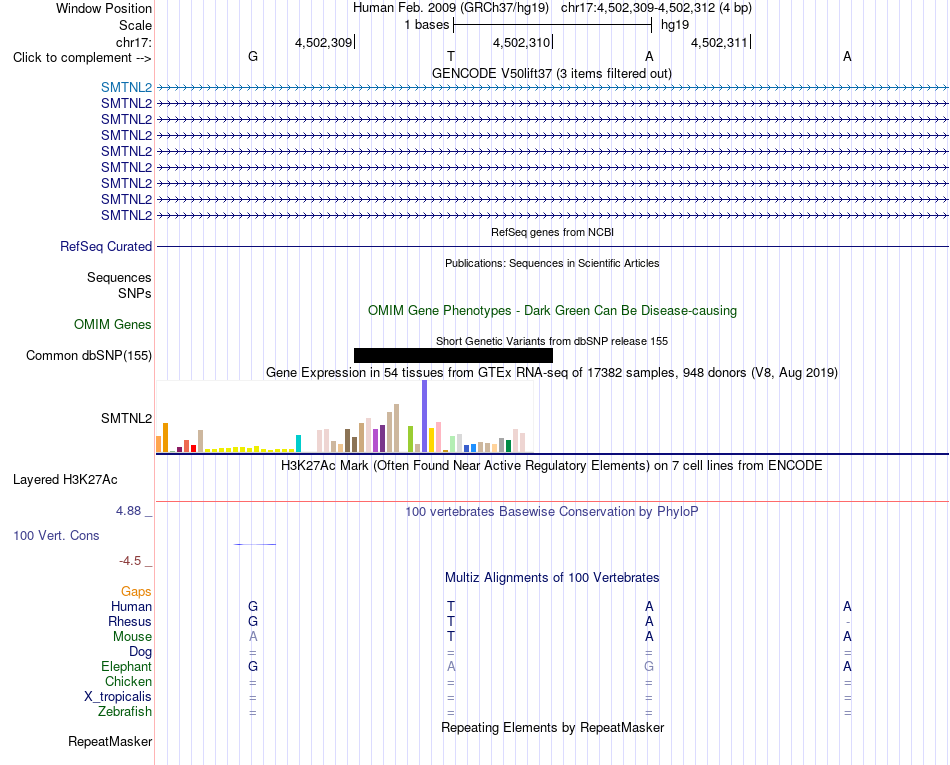Click the tallest purple-blue GTEx expression bar
The height and width of the screenshot is (765, 950).
pyautogui.click(x=424, y=416)
